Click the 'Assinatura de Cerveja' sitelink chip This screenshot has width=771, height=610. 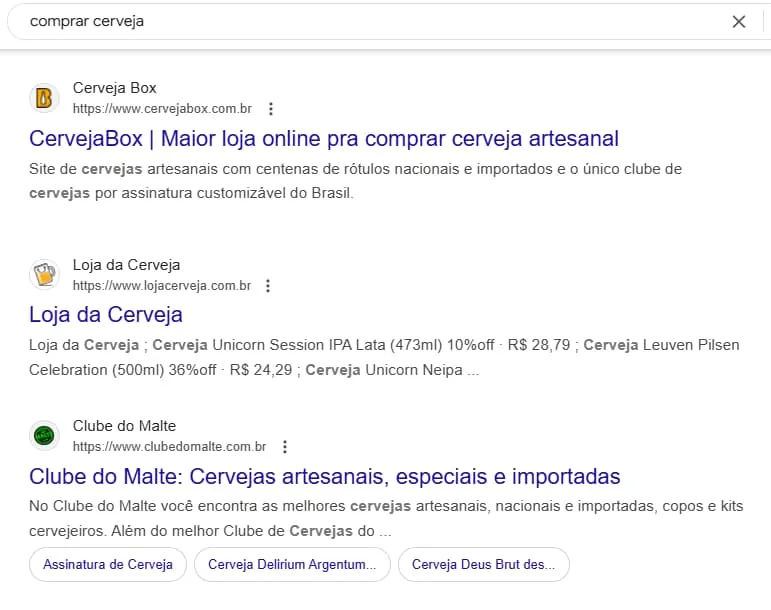[x=108, y=564]
